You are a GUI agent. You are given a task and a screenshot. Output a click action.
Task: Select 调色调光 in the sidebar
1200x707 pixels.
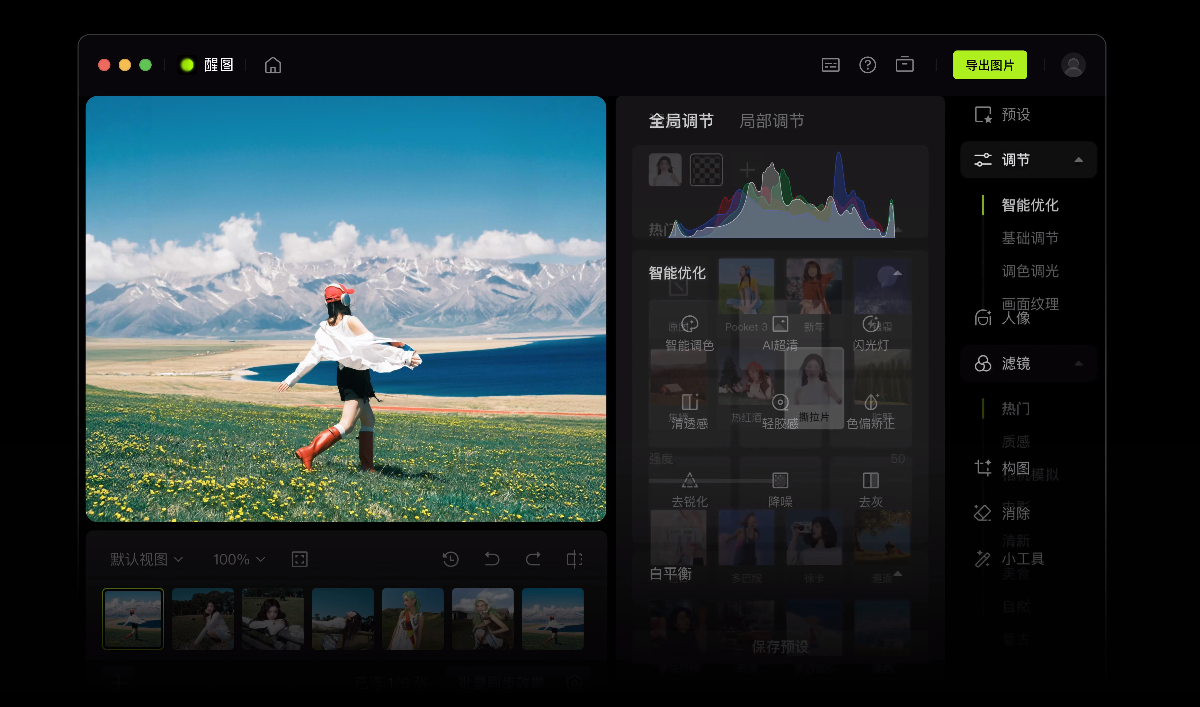pyautogui.click(x=1030, y=271)
